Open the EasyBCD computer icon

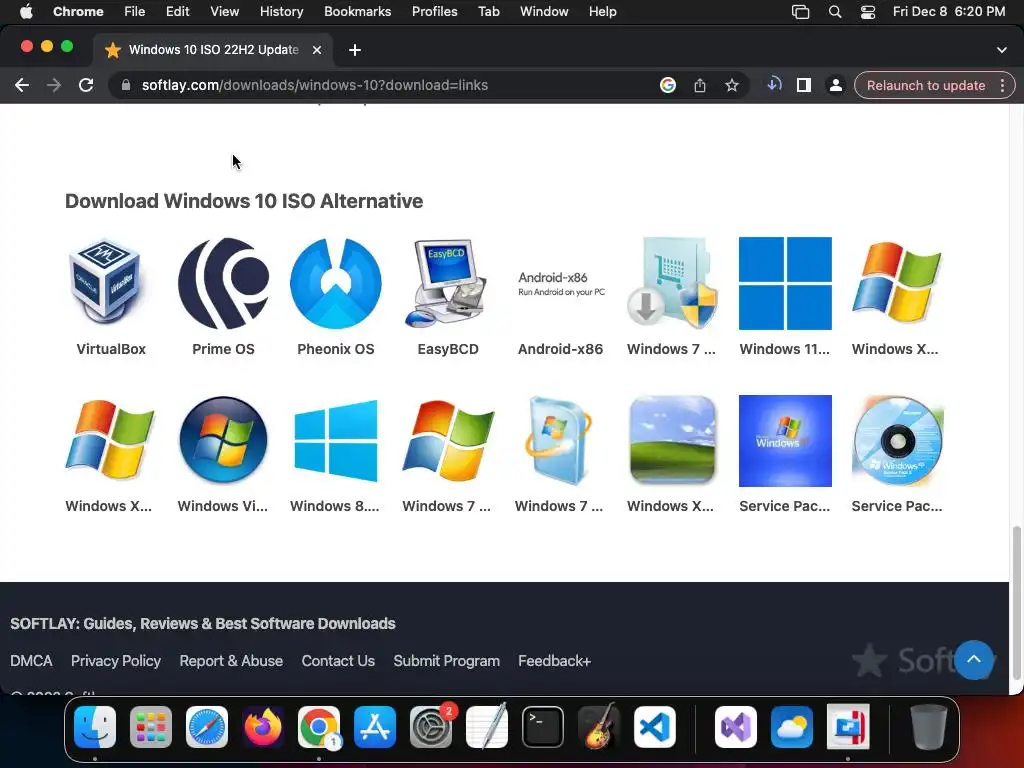point(447,283)
